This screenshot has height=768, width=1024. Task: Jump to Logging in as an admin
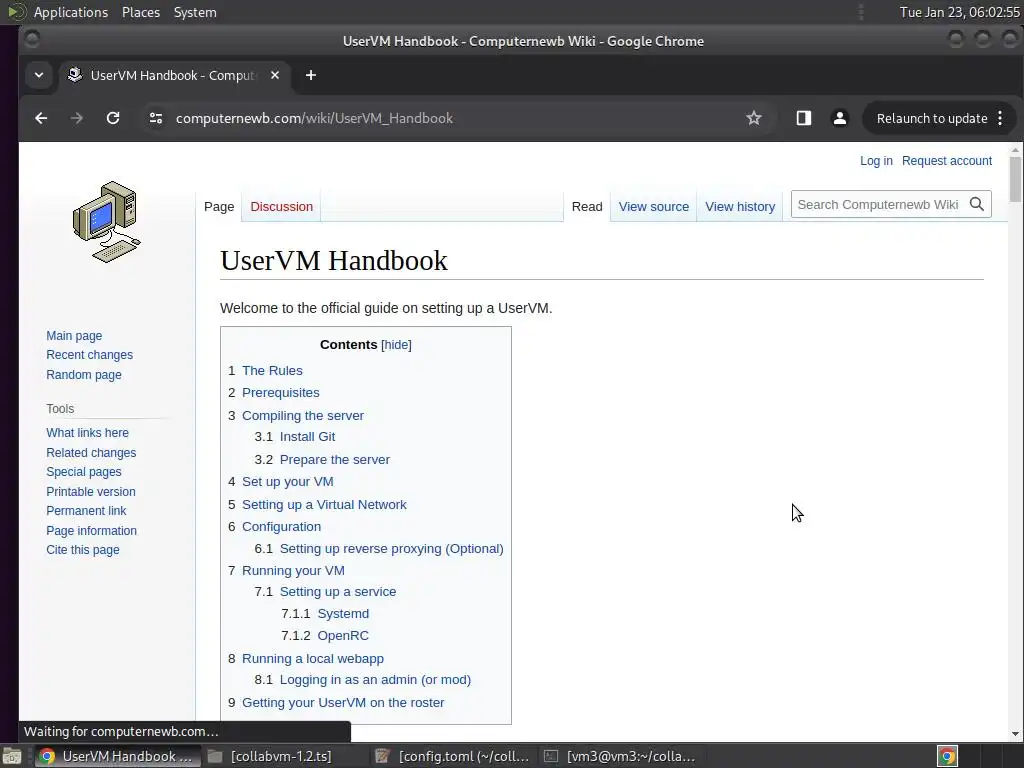pyautogui.click(x=376, y=679)
